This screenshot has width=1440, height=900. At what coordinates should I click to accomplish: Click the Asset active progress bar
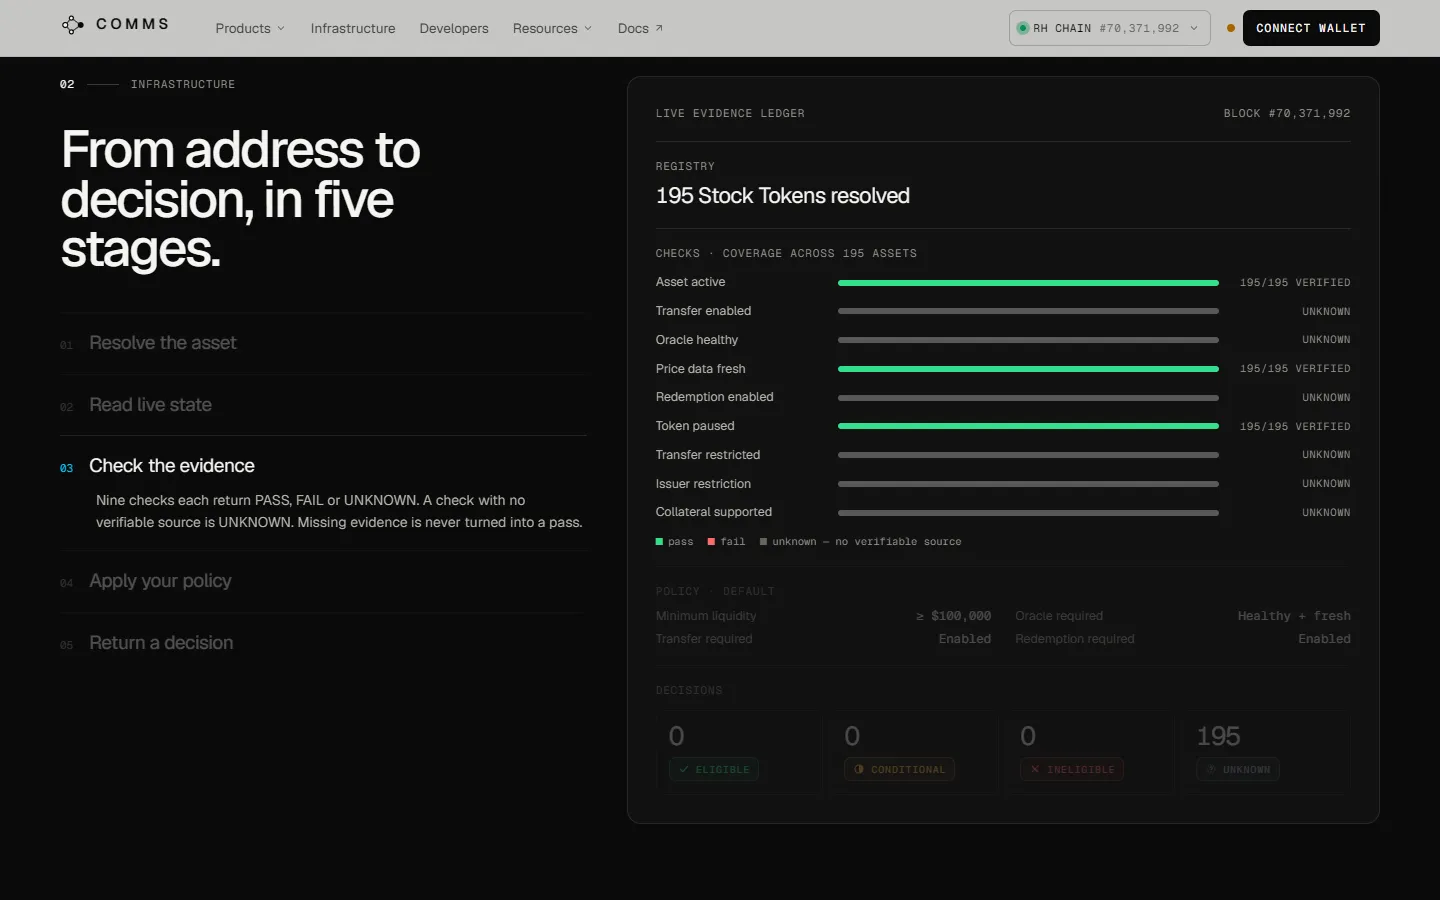(1028, 283)
